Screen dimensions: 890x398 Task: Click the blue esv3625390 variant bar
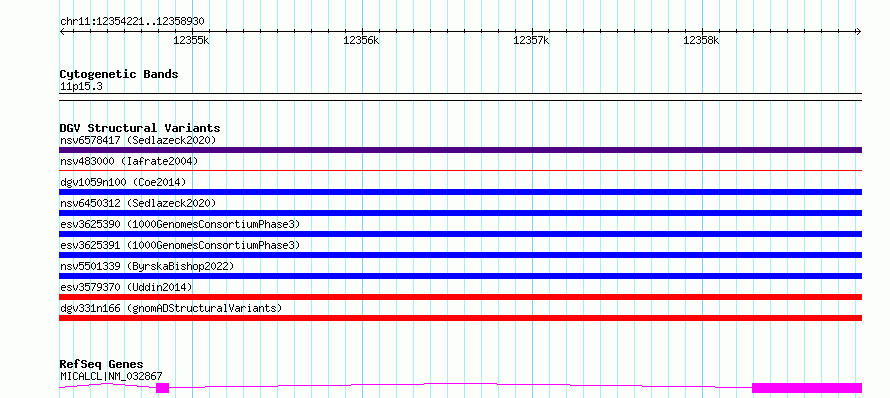[x=460, y=234]
